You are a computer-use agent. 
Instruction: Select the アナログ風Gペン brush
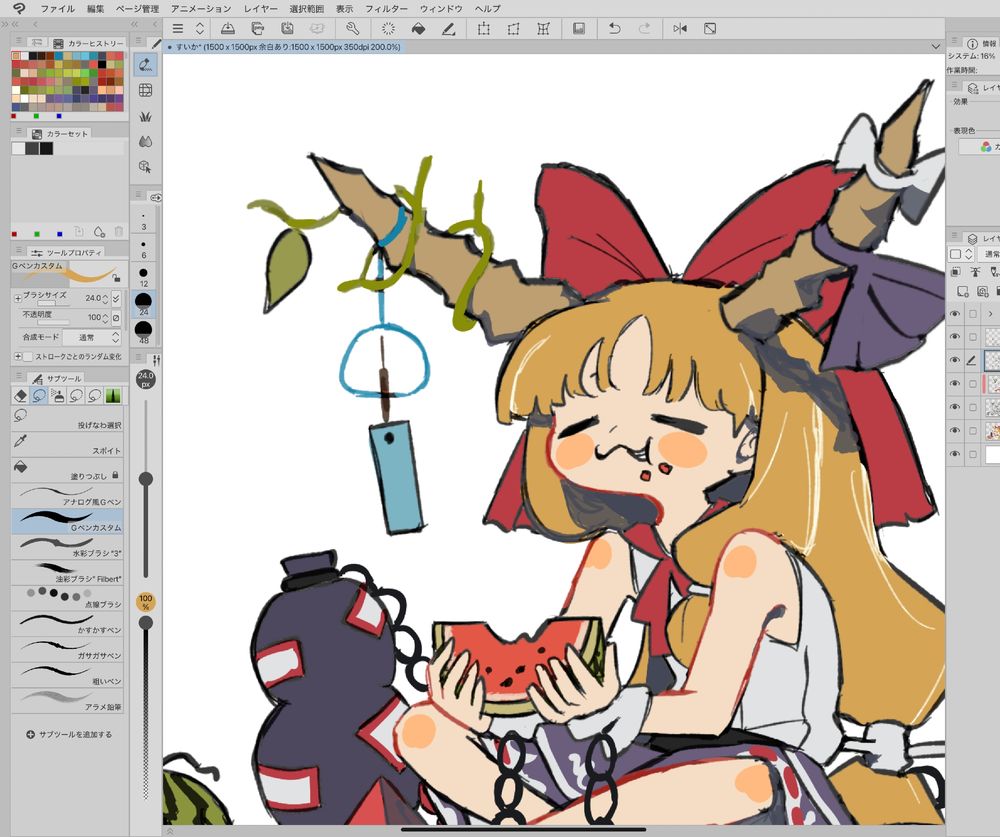point(67,495)
